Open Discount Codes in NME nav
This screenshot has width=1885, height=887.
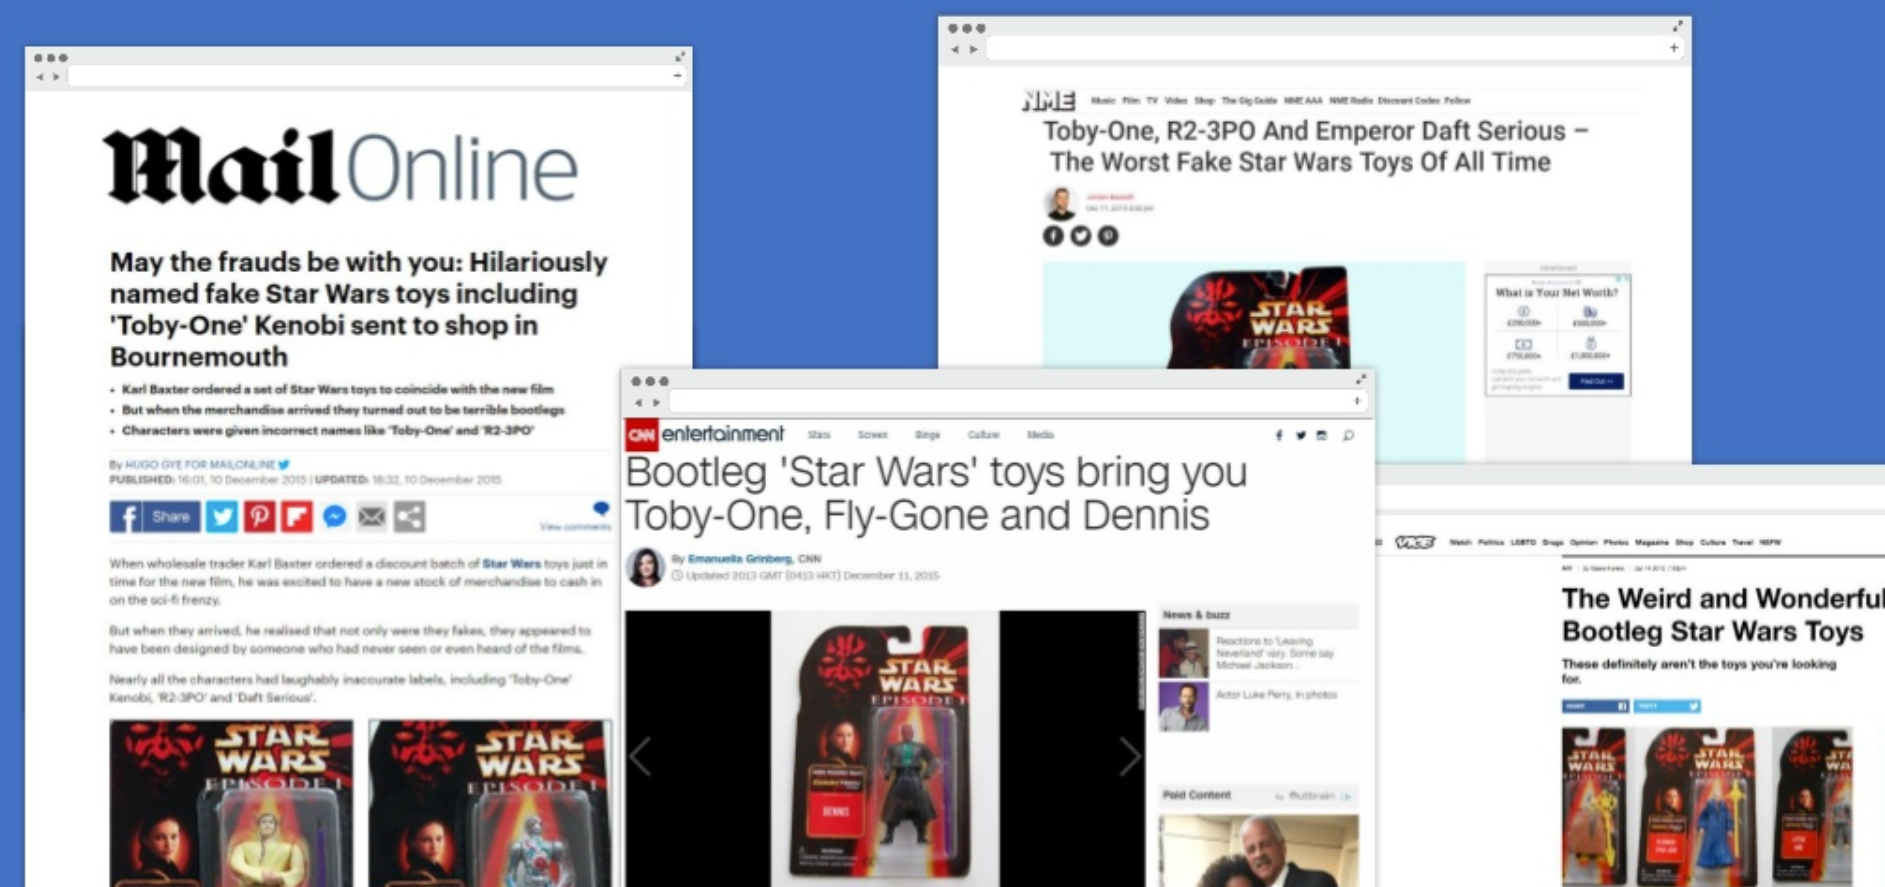1408,100
